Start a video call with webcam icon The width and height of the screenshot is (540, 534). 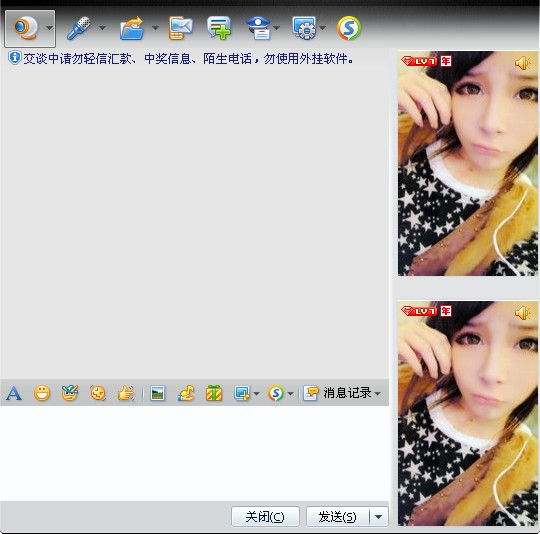click(25, 28)
